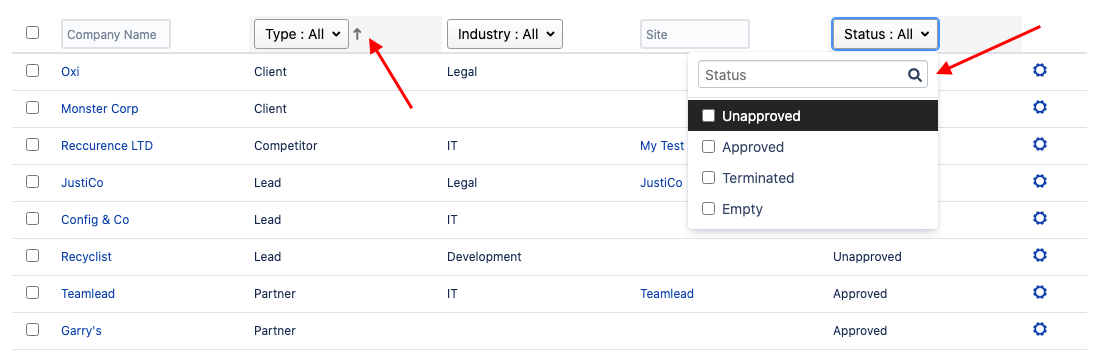Expand the Industry : All dropdown
The image size is (1106, 360).
pos(505,34)
